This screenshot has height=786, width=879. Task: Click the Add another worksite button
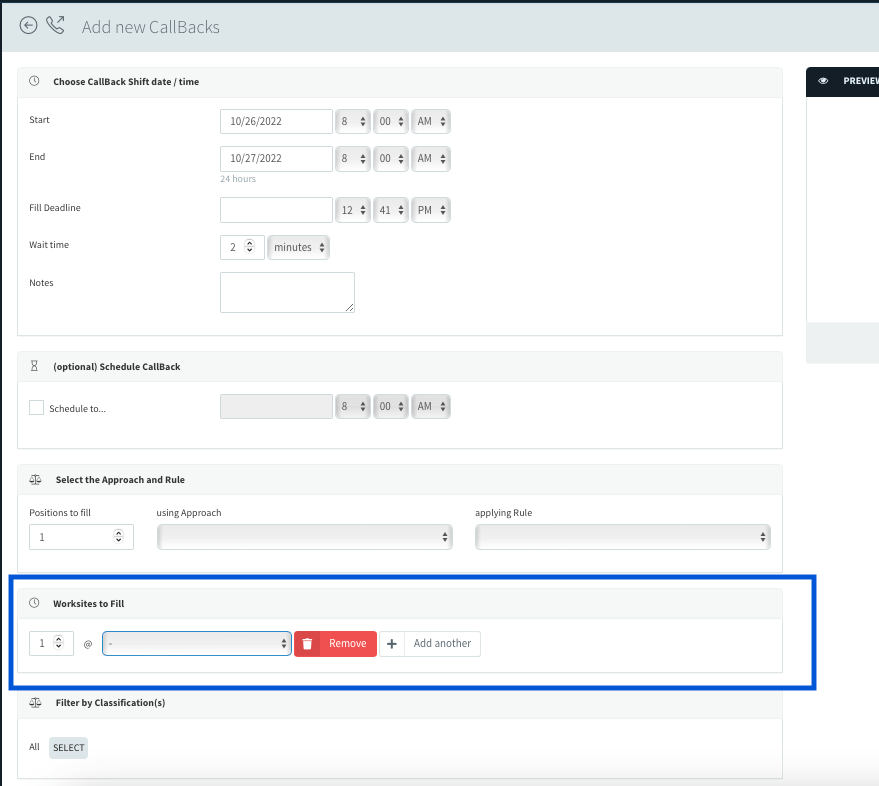430,644
